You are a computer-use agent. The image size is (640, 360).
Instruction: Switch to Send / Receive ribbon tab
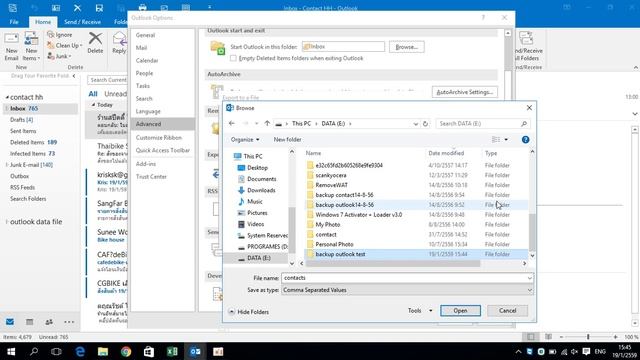[x=82, y=22]
